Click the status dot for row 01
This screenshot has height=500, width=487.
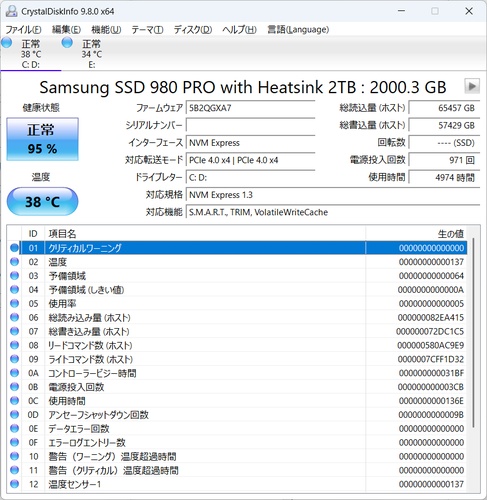[x=14, y=248]
